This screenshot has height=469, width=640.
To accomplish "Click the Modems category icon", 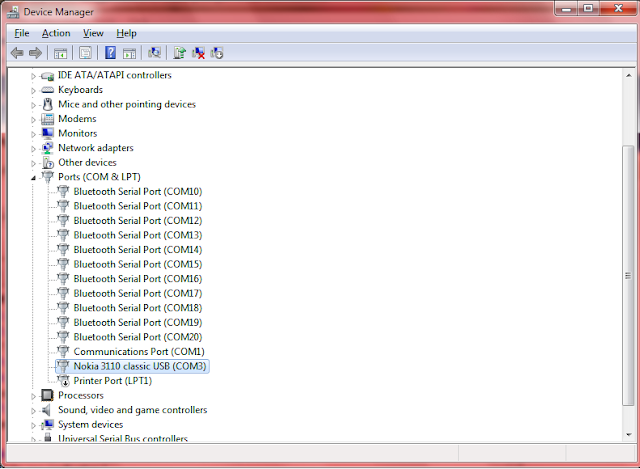I will click(47, 119).
